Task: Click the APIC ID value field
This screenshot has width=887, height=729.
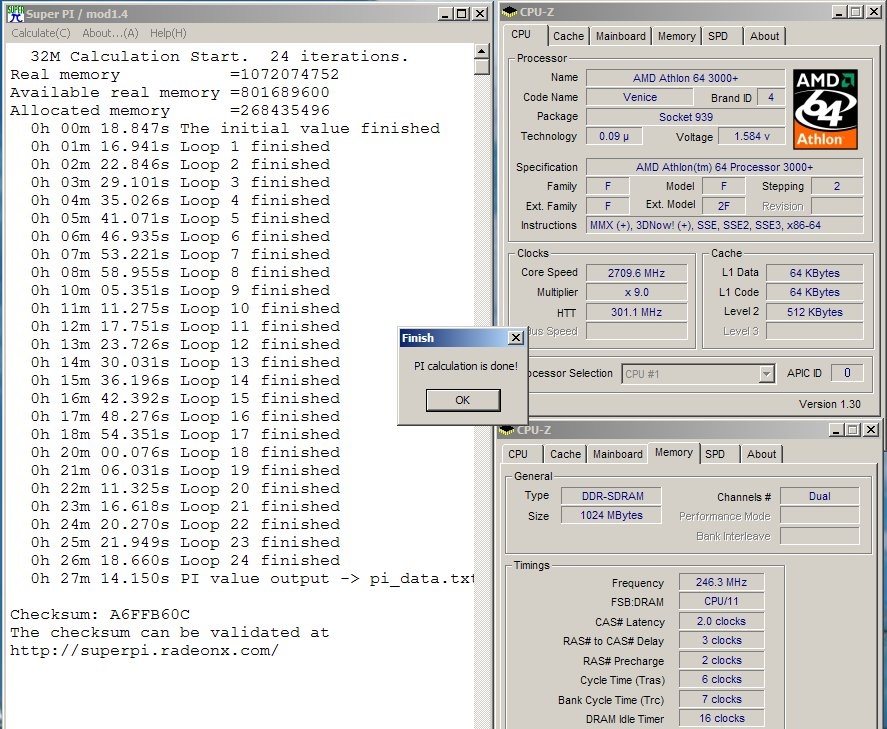Action: [x=847, y=373]
